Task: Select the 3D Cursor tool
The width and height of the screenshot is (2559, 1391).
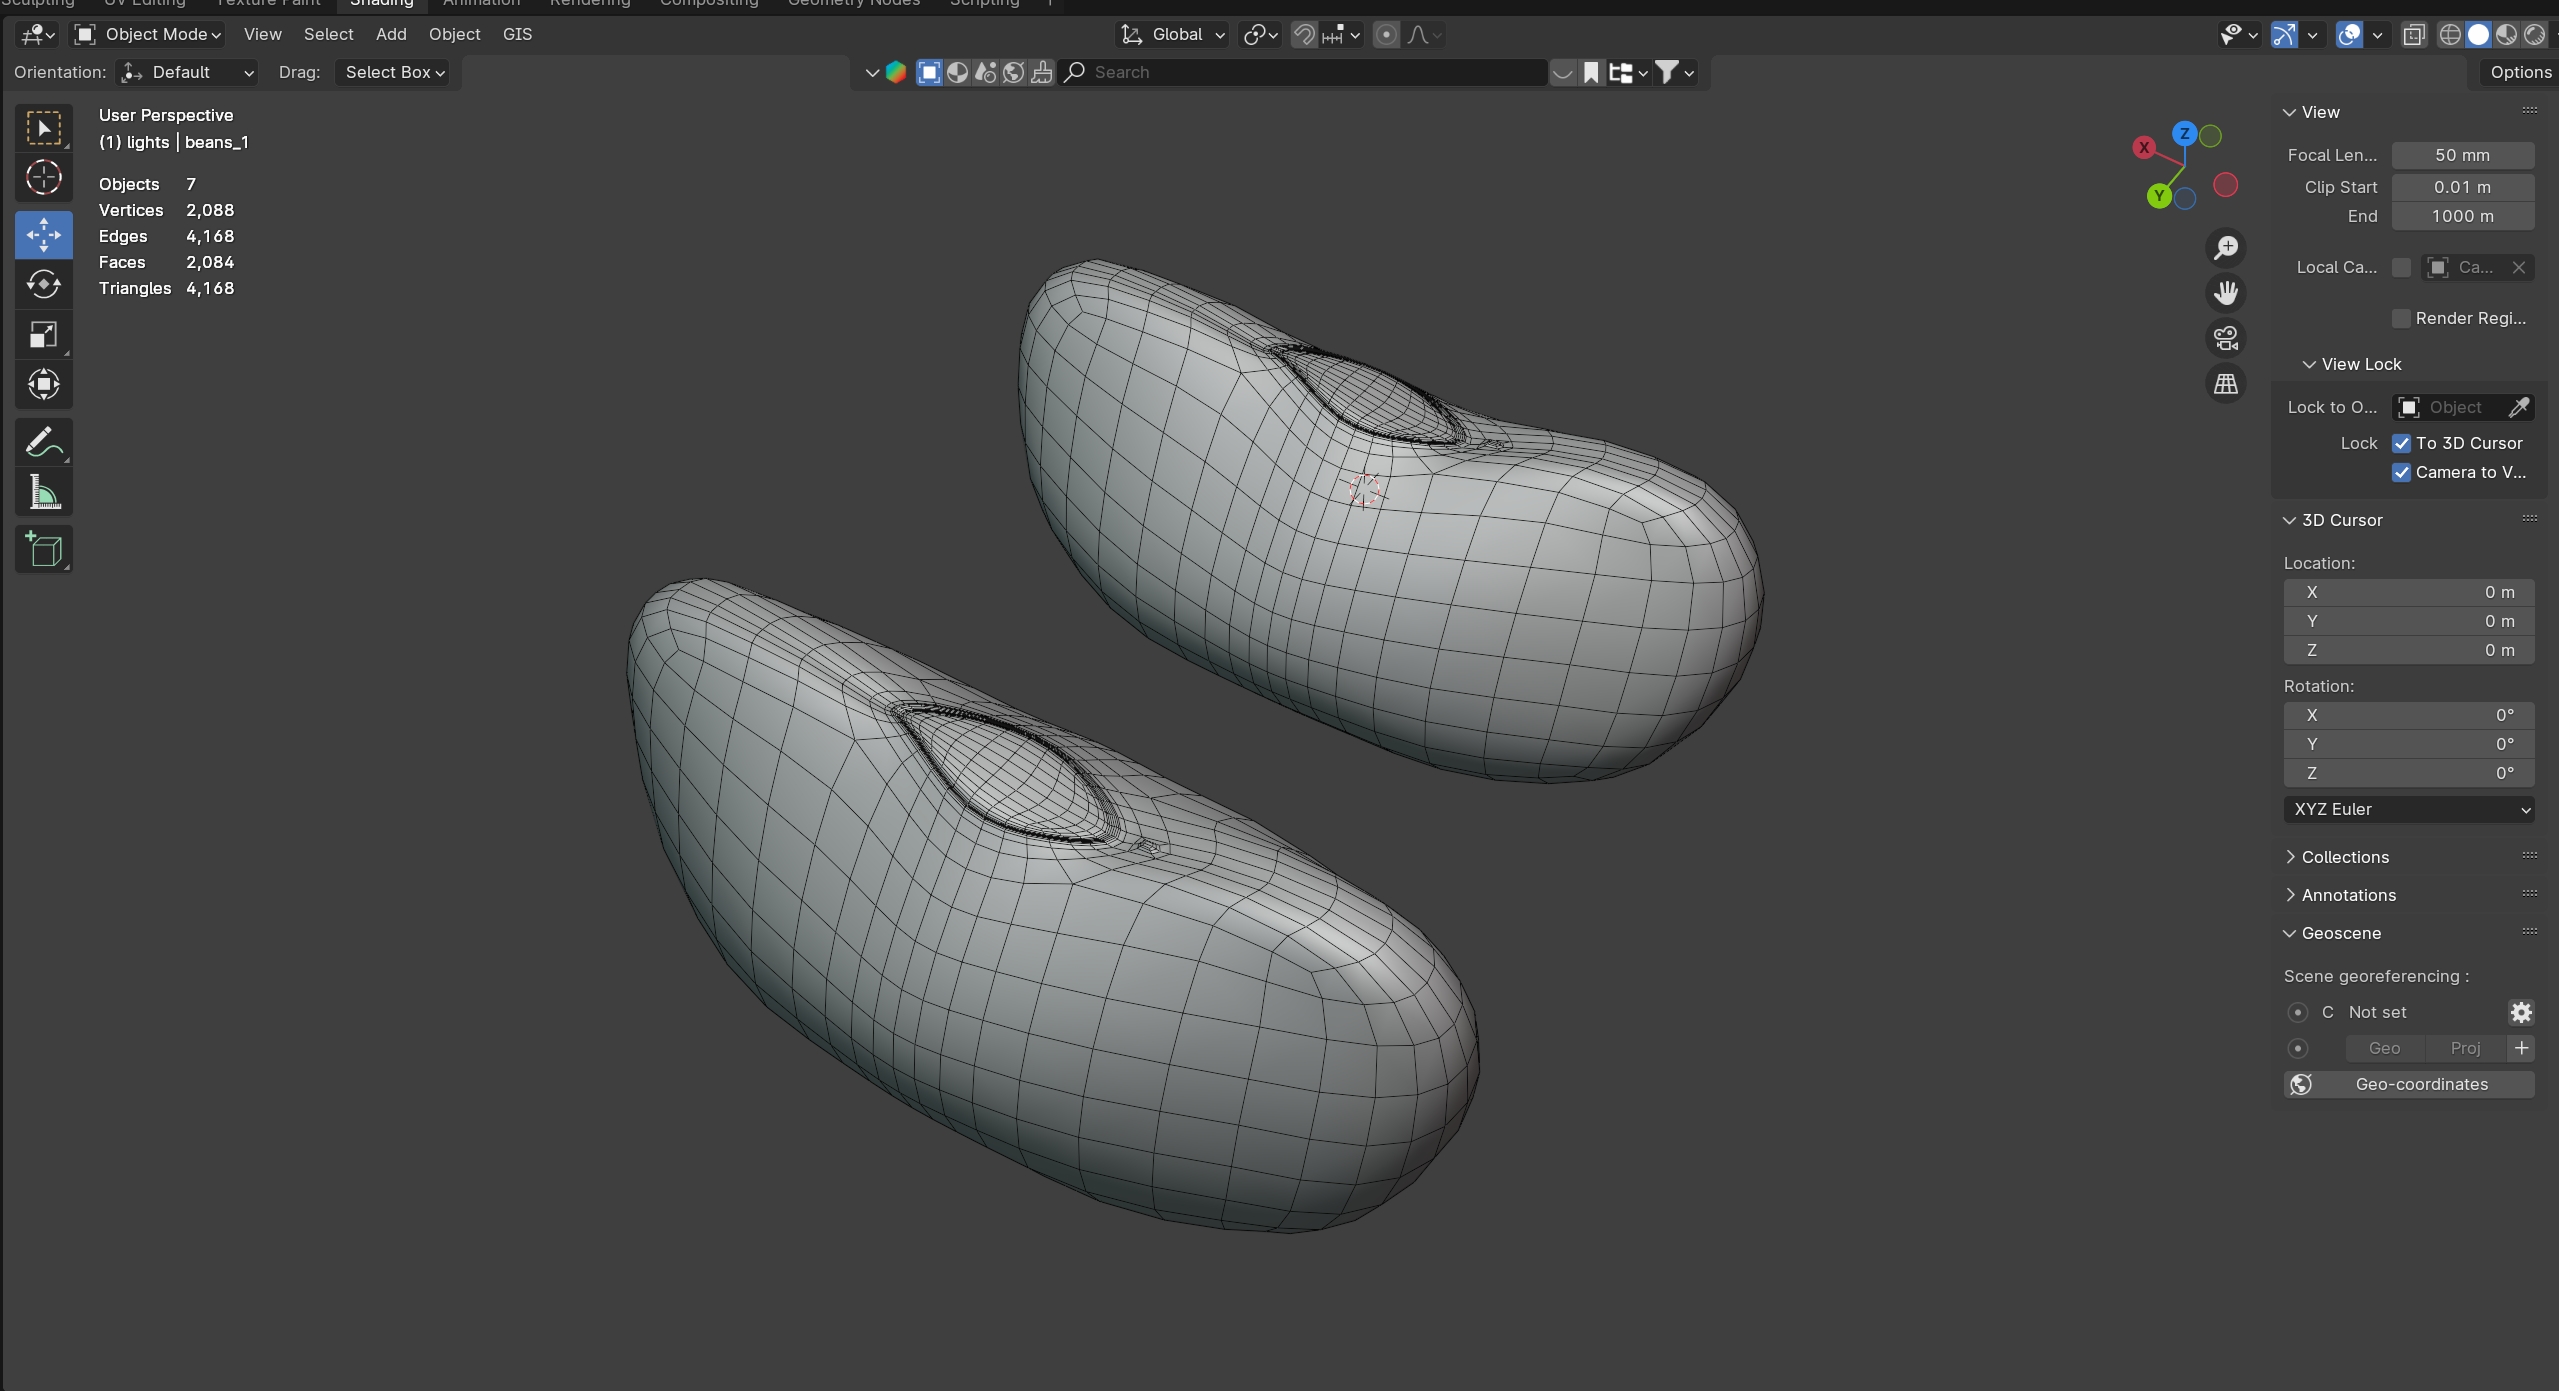Action: pyautogui.click(x=43, y=178)
